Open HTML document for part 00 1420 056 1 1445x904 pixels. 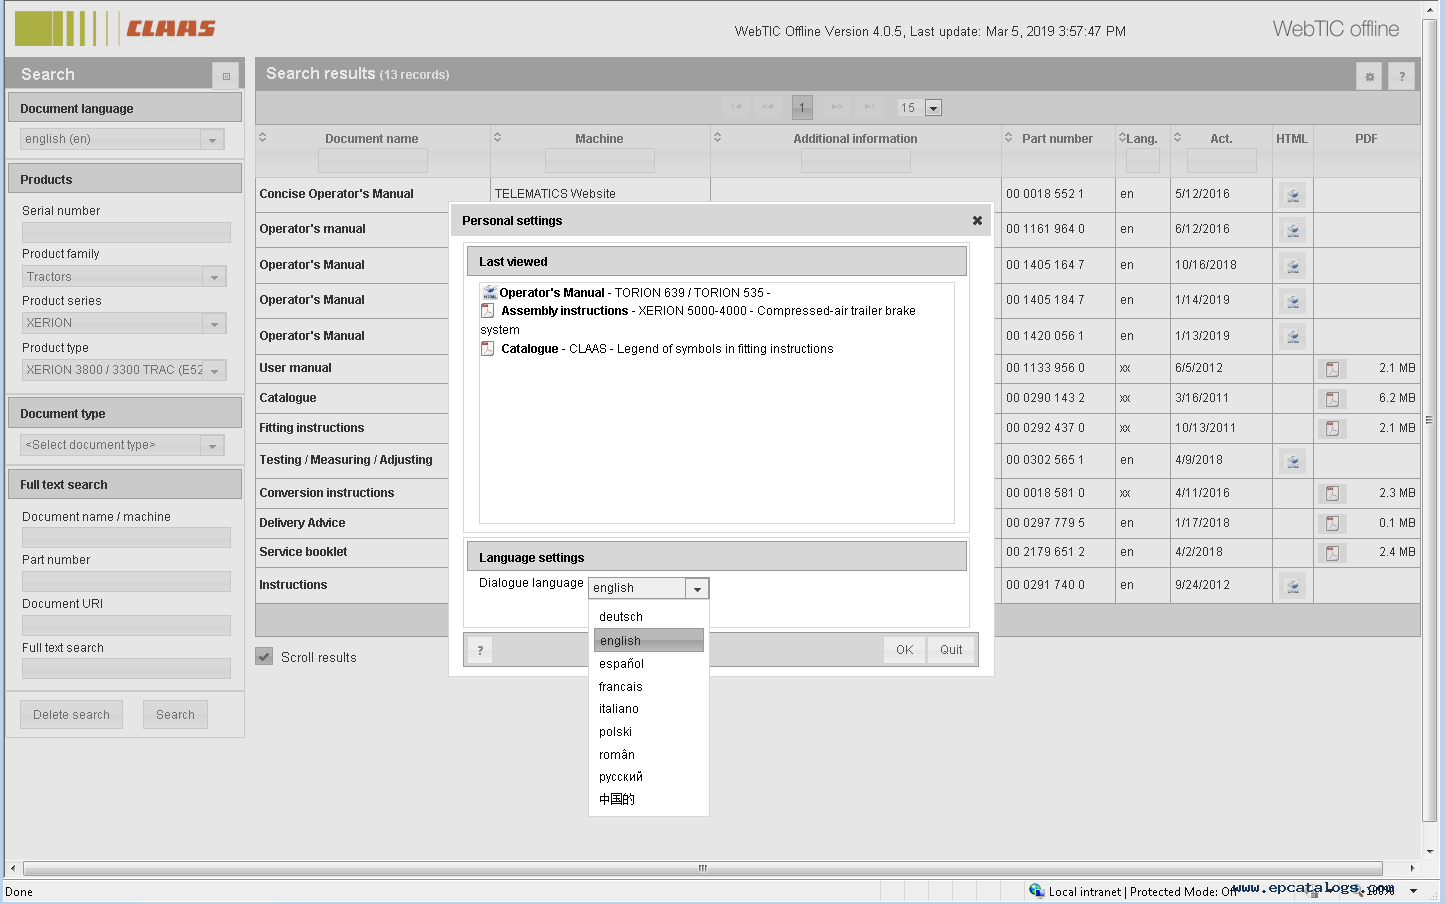point(1292,337)
